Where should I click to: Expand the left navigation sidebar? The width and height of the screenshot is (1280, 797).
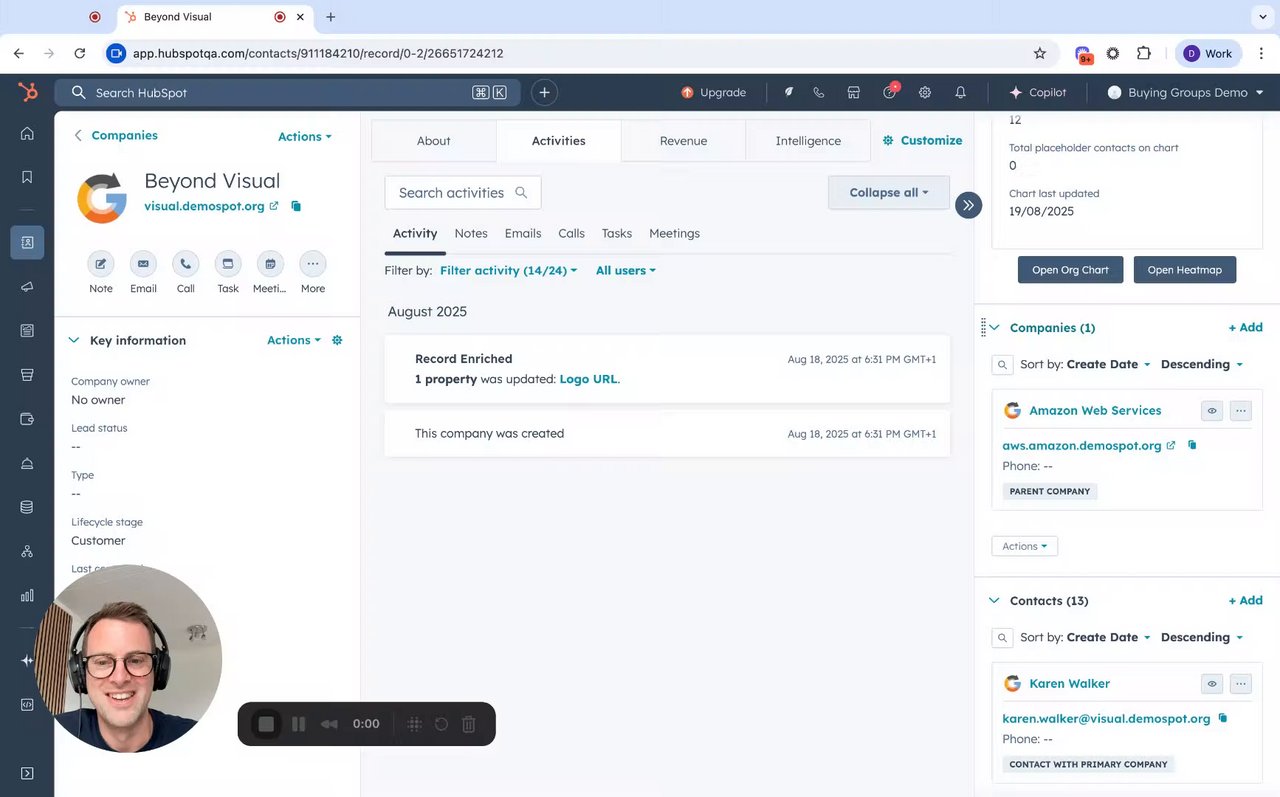[27, 773]
